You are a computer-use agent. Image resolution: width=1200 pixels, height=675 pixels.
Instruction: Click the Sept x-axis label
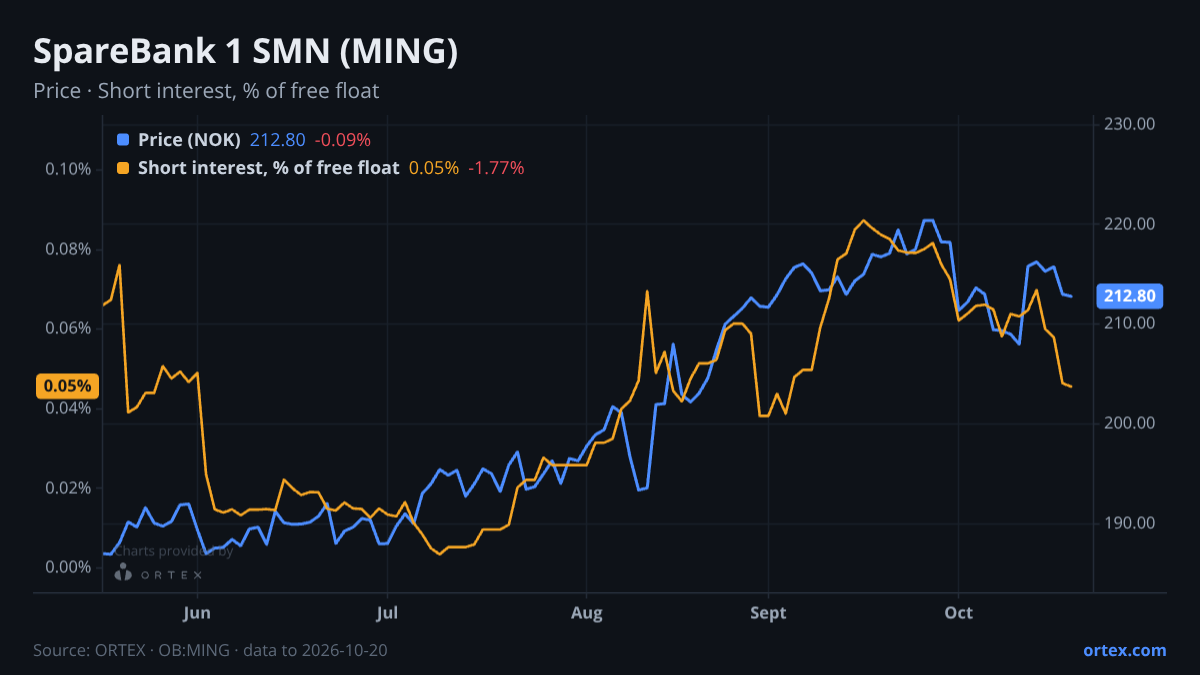pos(768,613)
